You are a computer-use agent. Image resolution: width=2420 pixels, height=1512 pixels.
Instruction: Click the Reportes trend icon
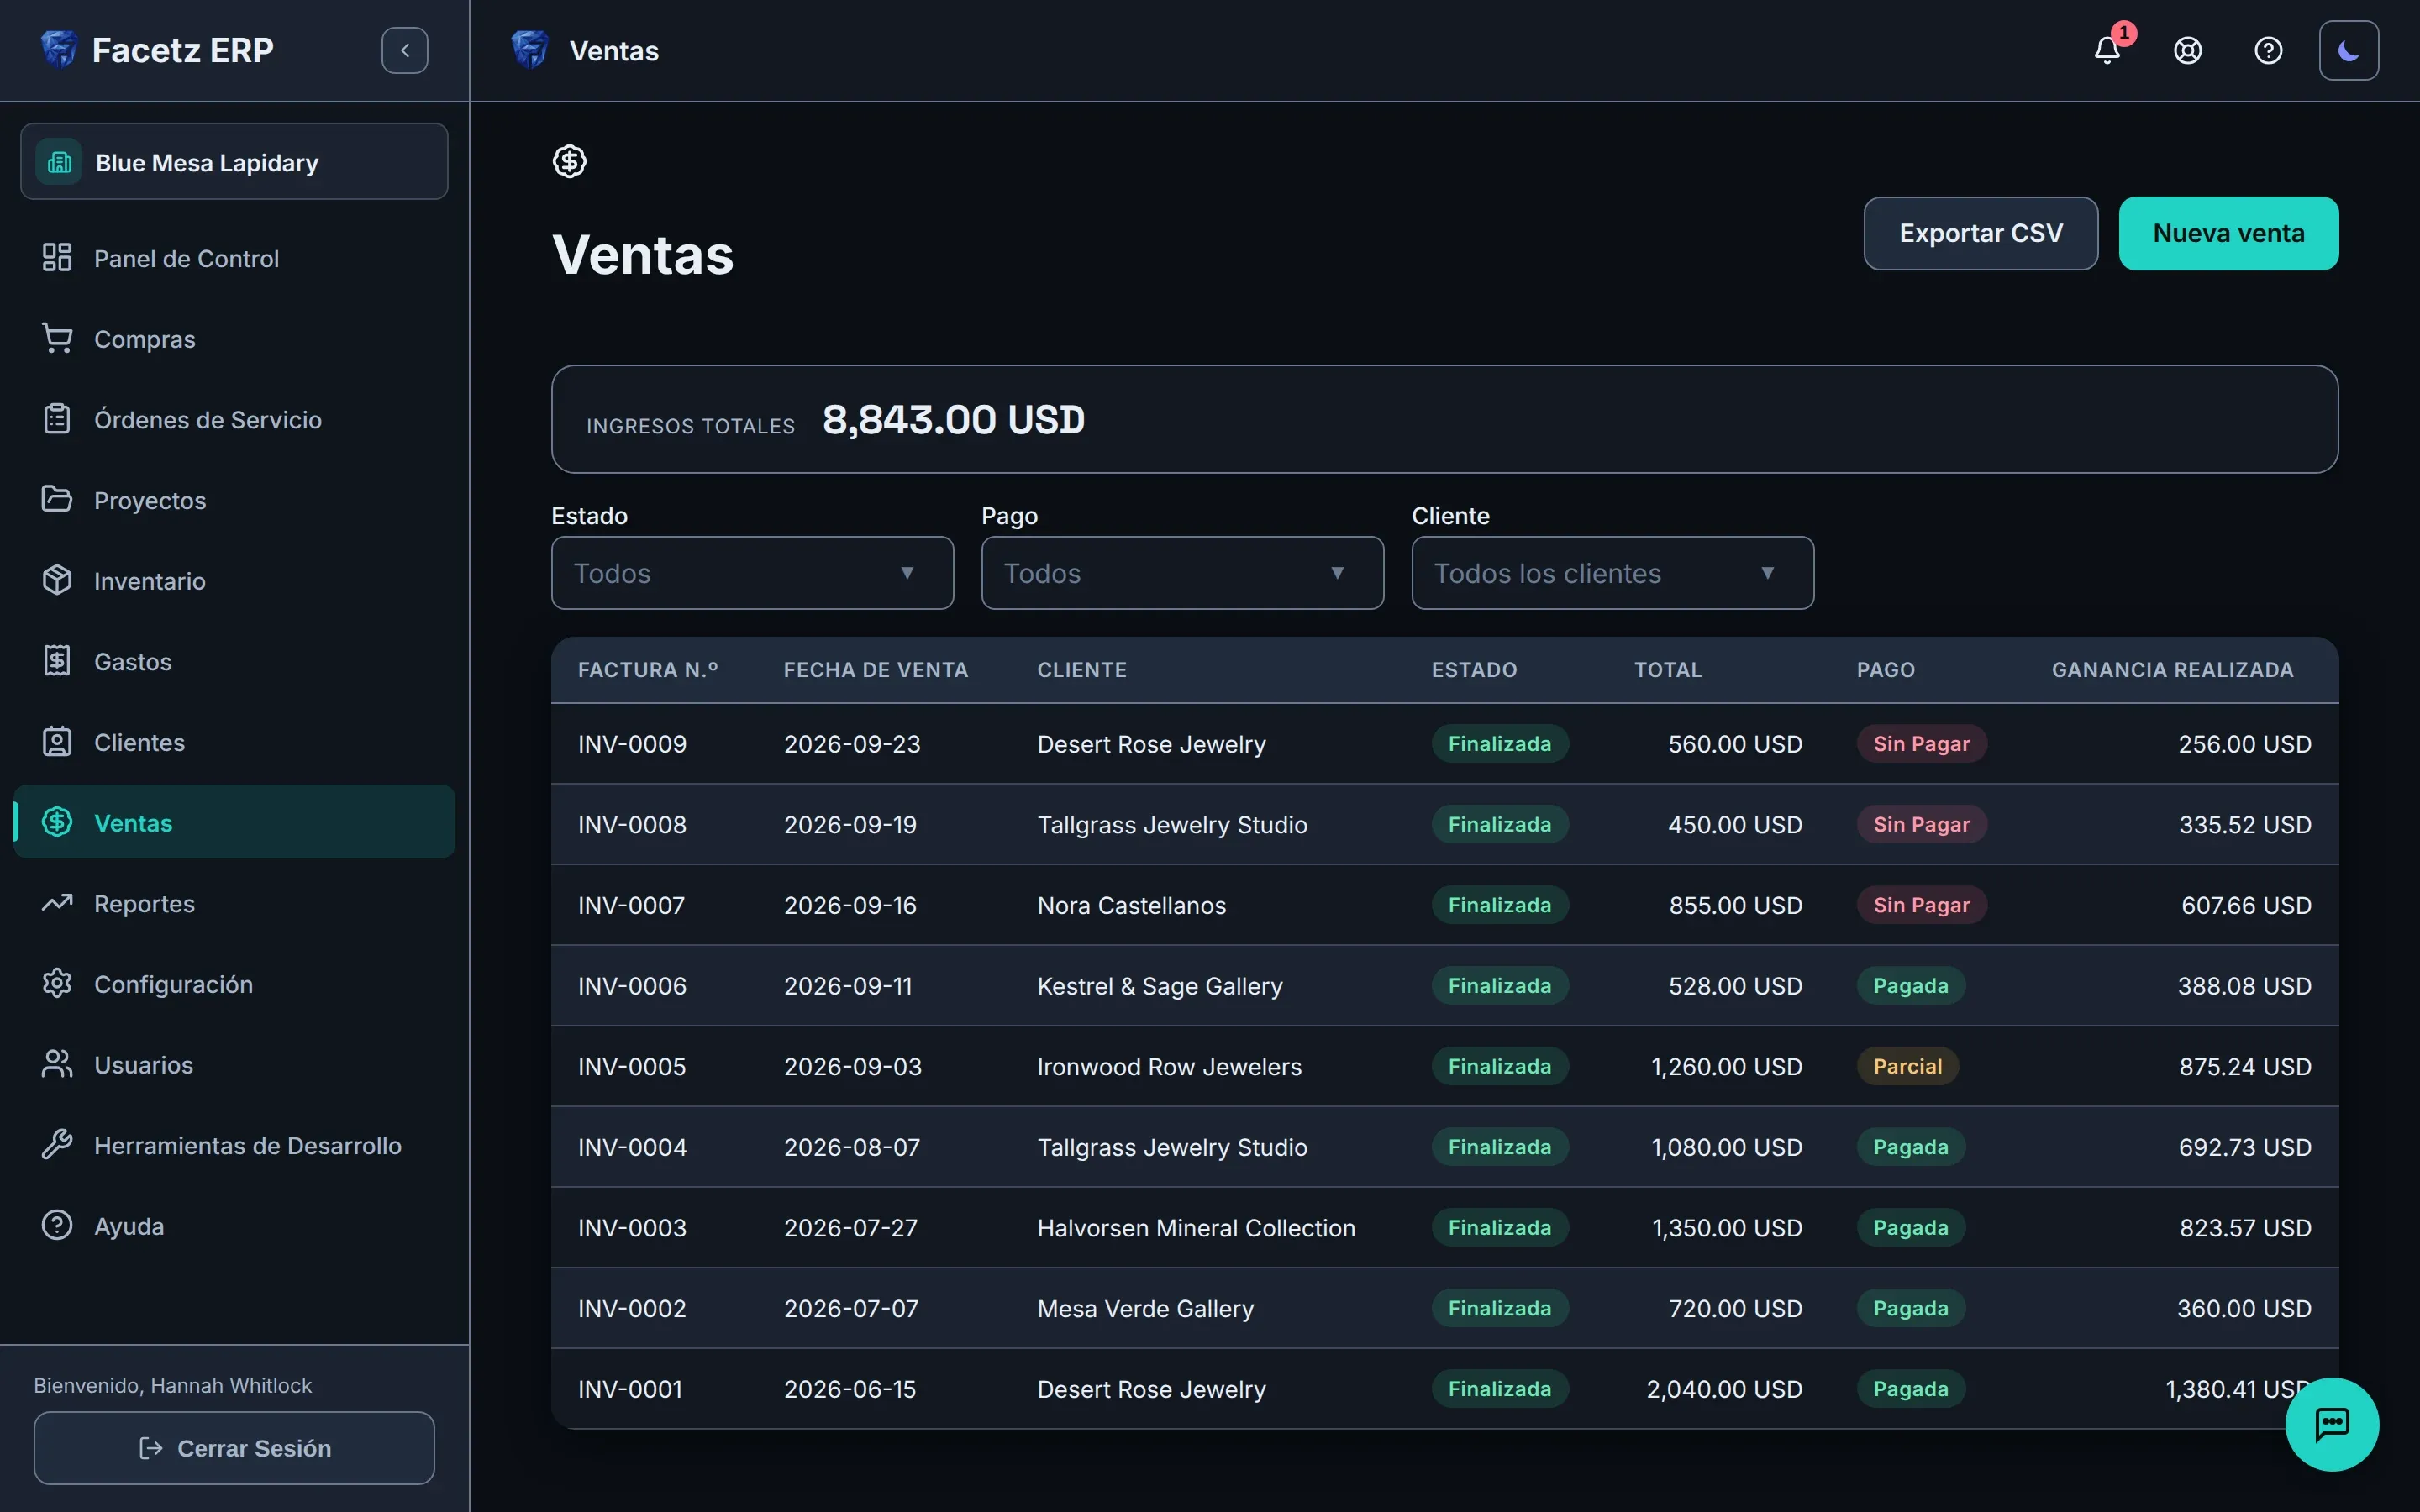(x=57, y=903)
